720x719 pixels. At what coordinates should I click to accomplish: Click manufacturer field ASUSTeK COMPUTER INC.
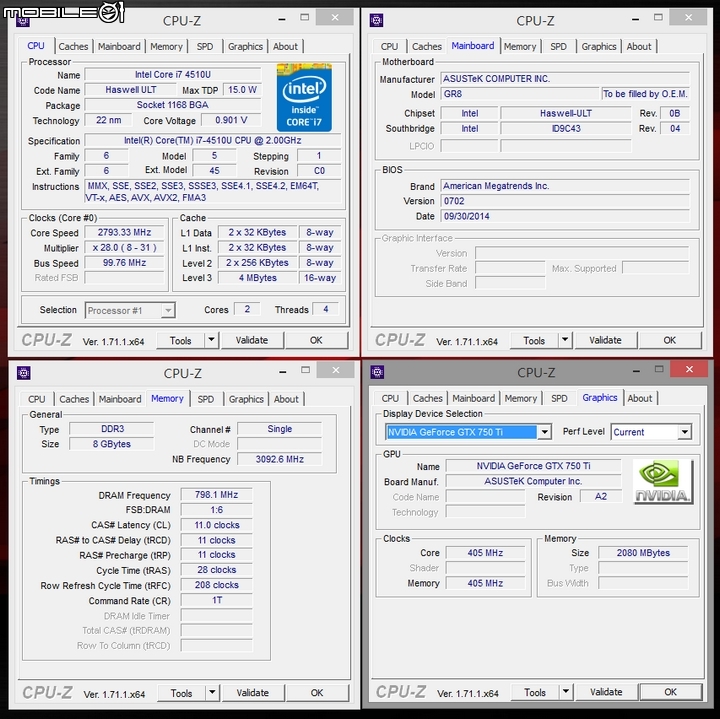[x=565, y=79]
